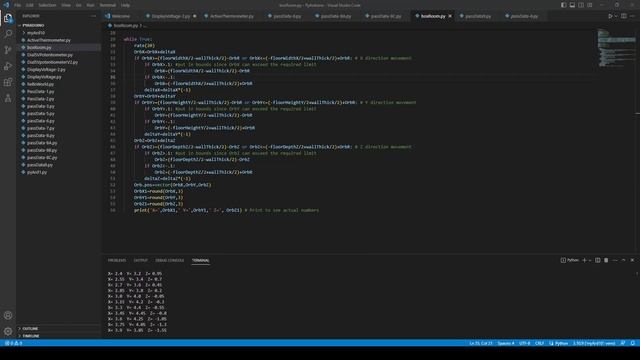Click the Kill Terminal trash icon
Screen dimensions: 640x360
click(x=606, y=260)
